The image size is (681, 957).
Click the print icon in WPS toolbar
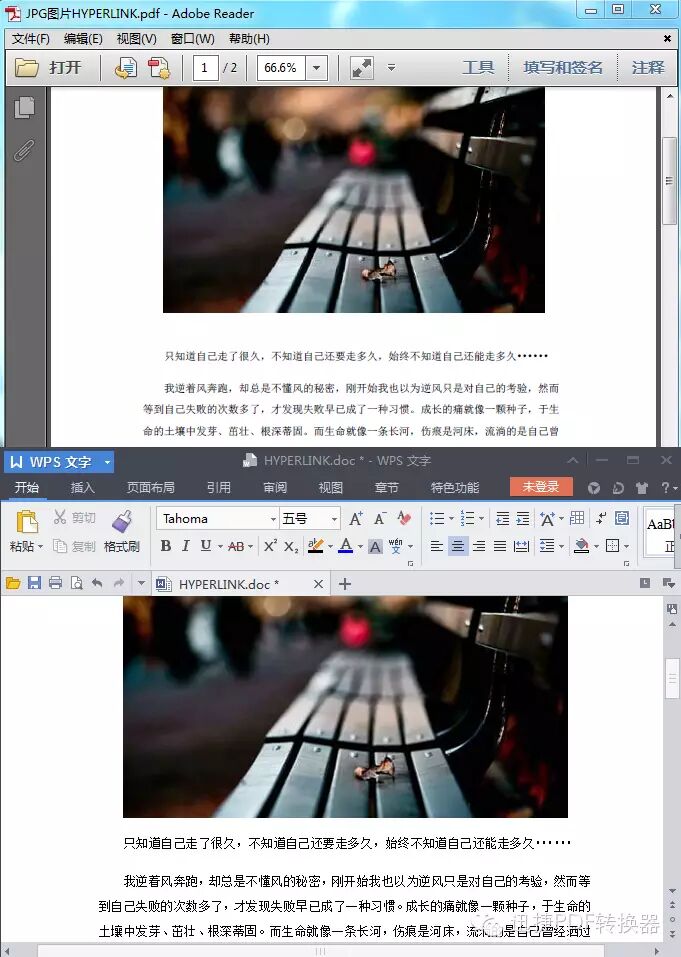56,583
